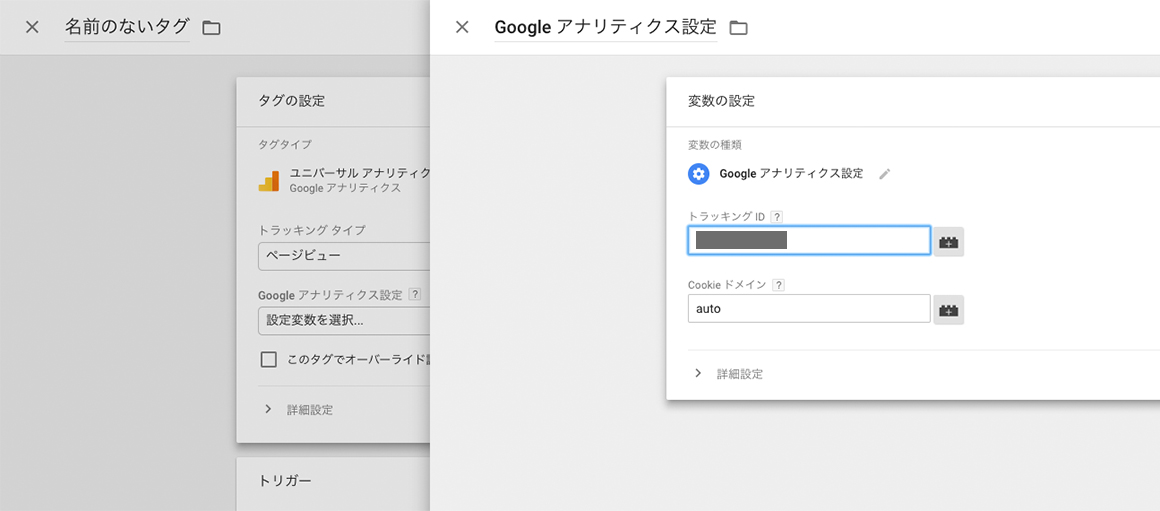Viewport: 1160px width, 511px height.
Task: Click the Google アナリティクス設定 variable type label
Action: point(791,174)
